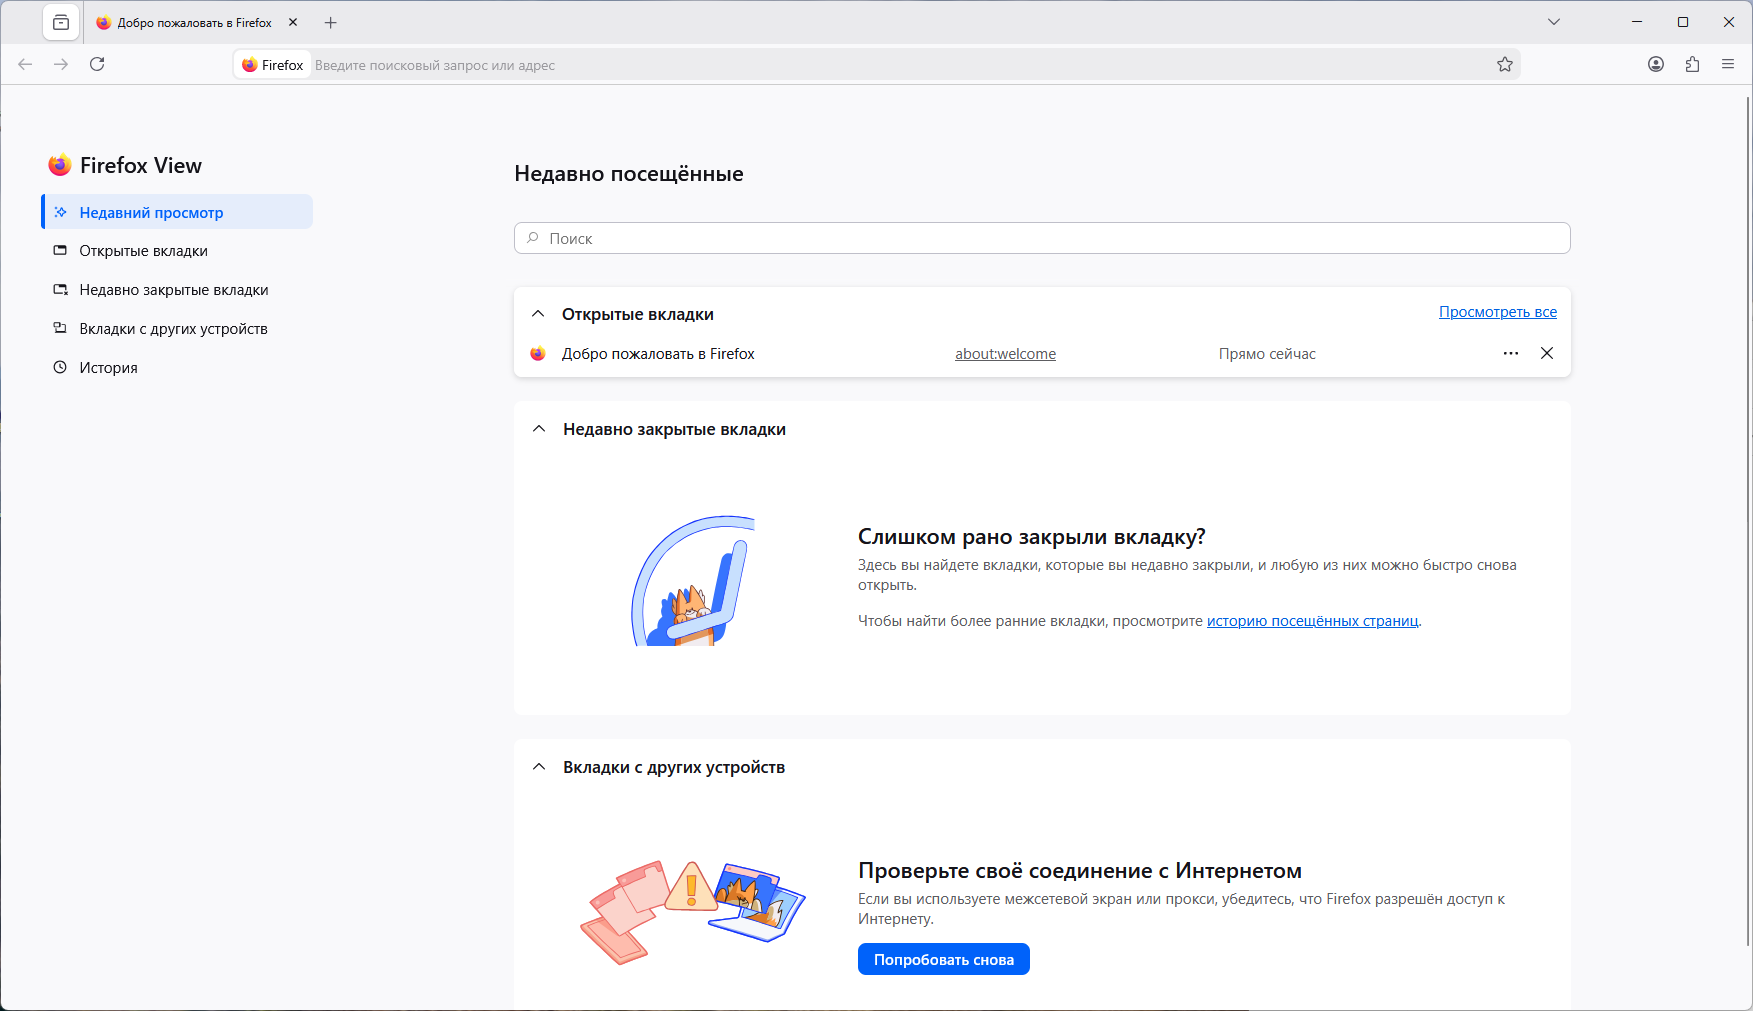Click the 'Поиск' search field
The width and height of the screenshot is (1753, 1011).
(1042, 238)
